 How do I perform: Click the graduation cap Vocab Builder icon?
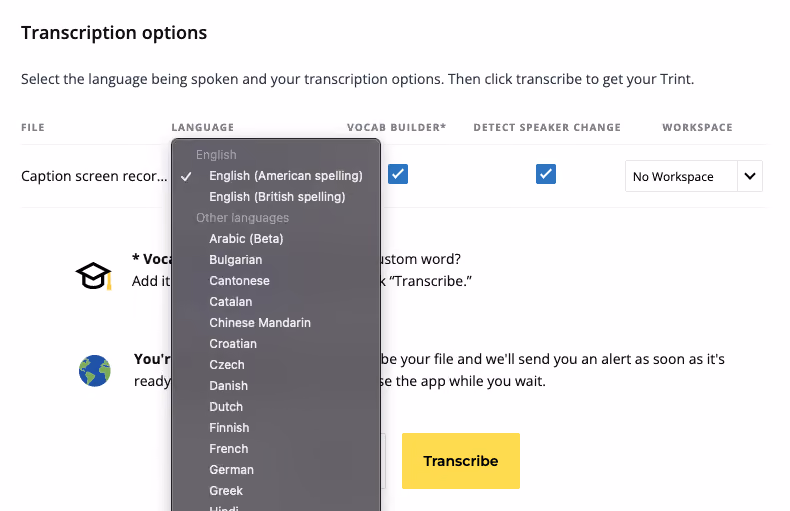pyautogui.click(x=94, y=276)
